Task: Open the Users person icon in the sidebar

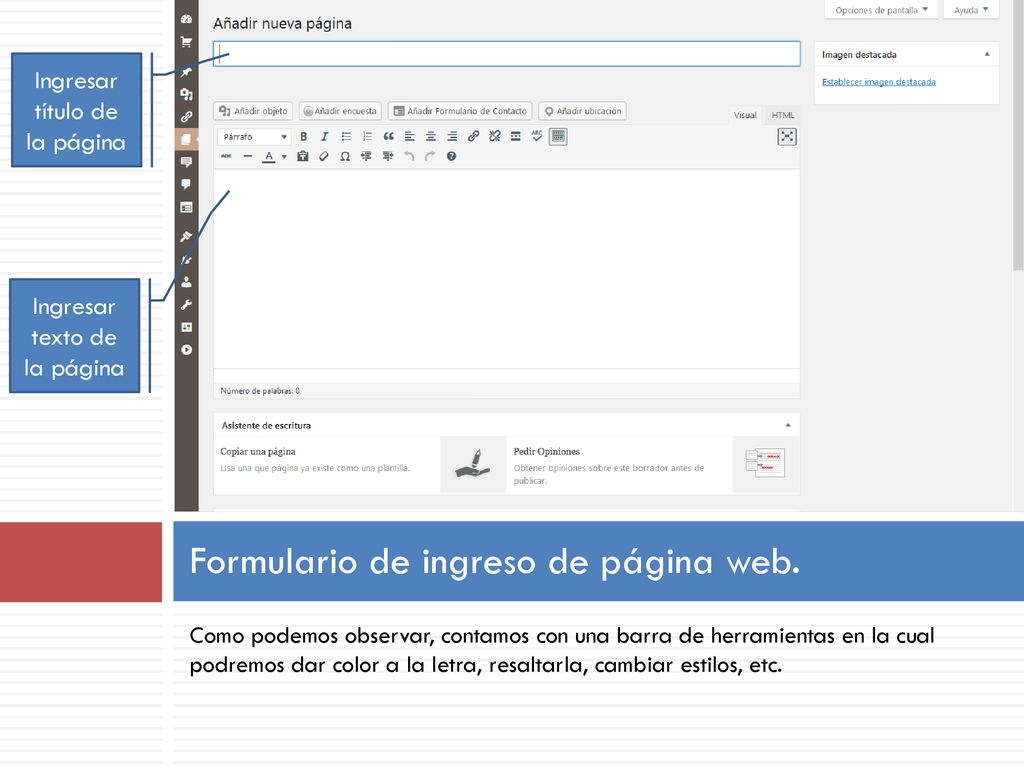Action: pos(186,282)
